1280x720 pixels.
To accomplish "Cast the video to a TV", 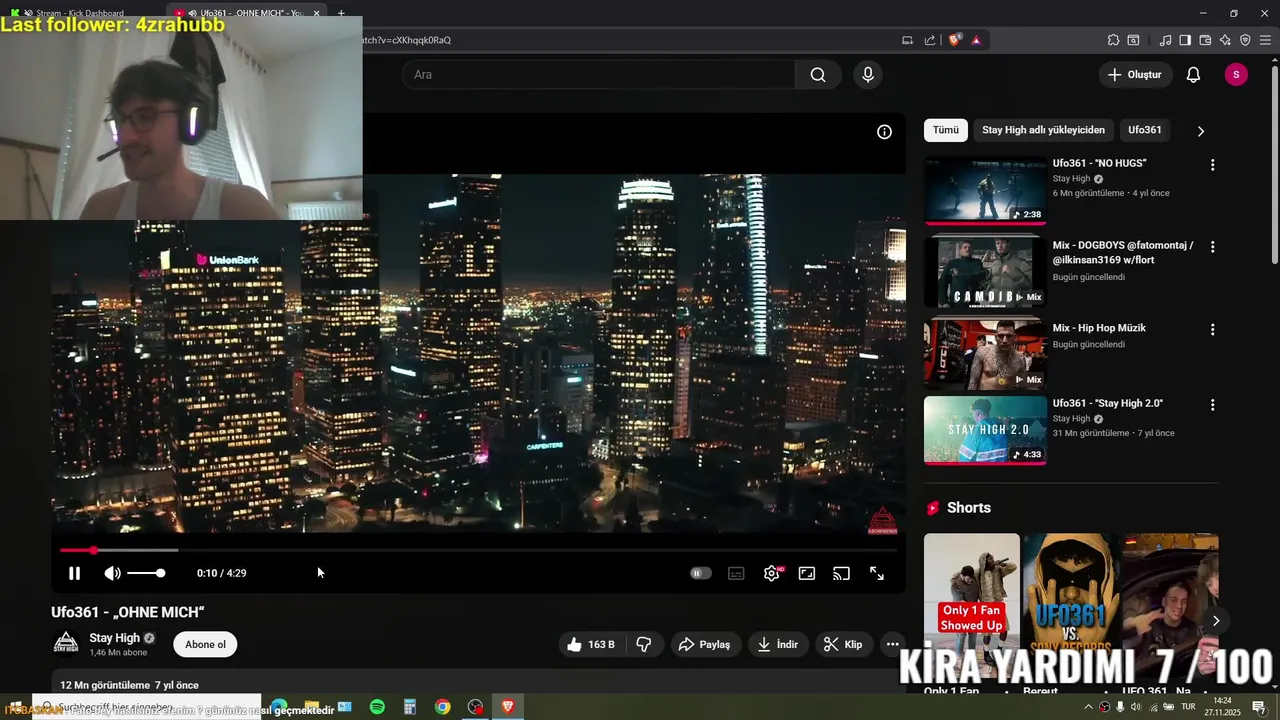I will 842,573.
